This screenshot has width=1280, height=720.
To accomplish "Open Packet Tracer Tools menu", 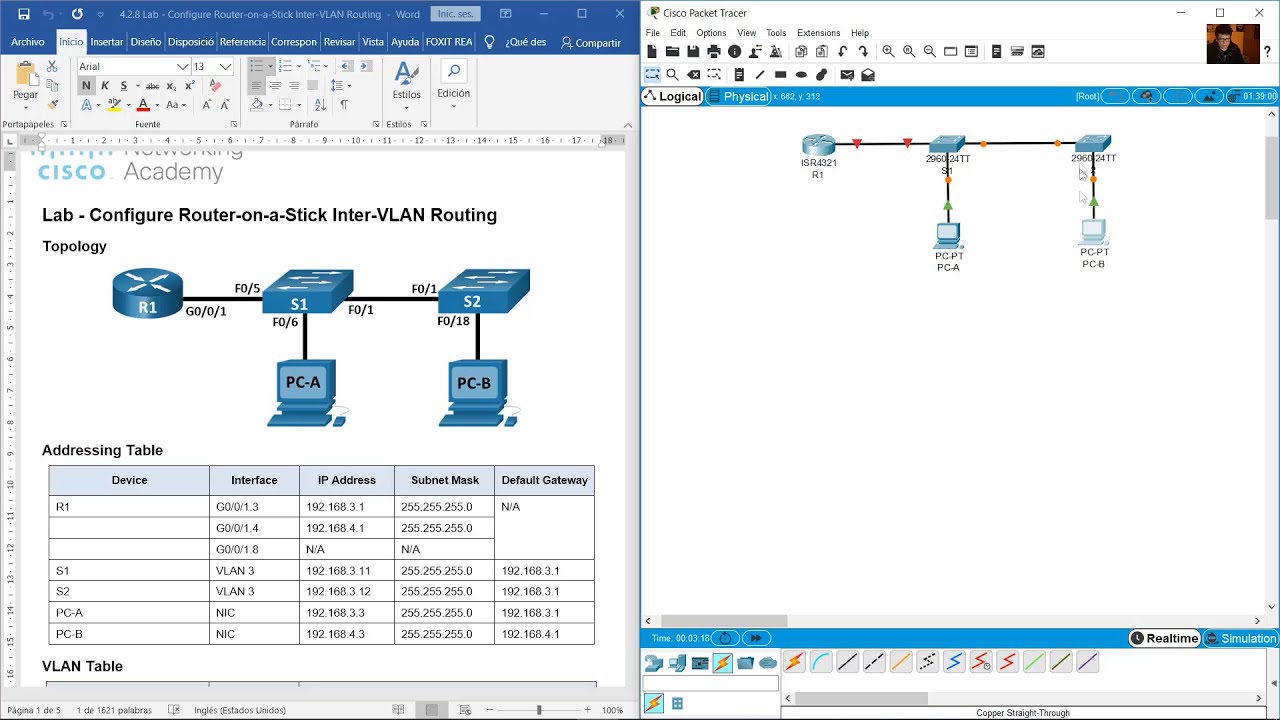I will tap(776, 33).
